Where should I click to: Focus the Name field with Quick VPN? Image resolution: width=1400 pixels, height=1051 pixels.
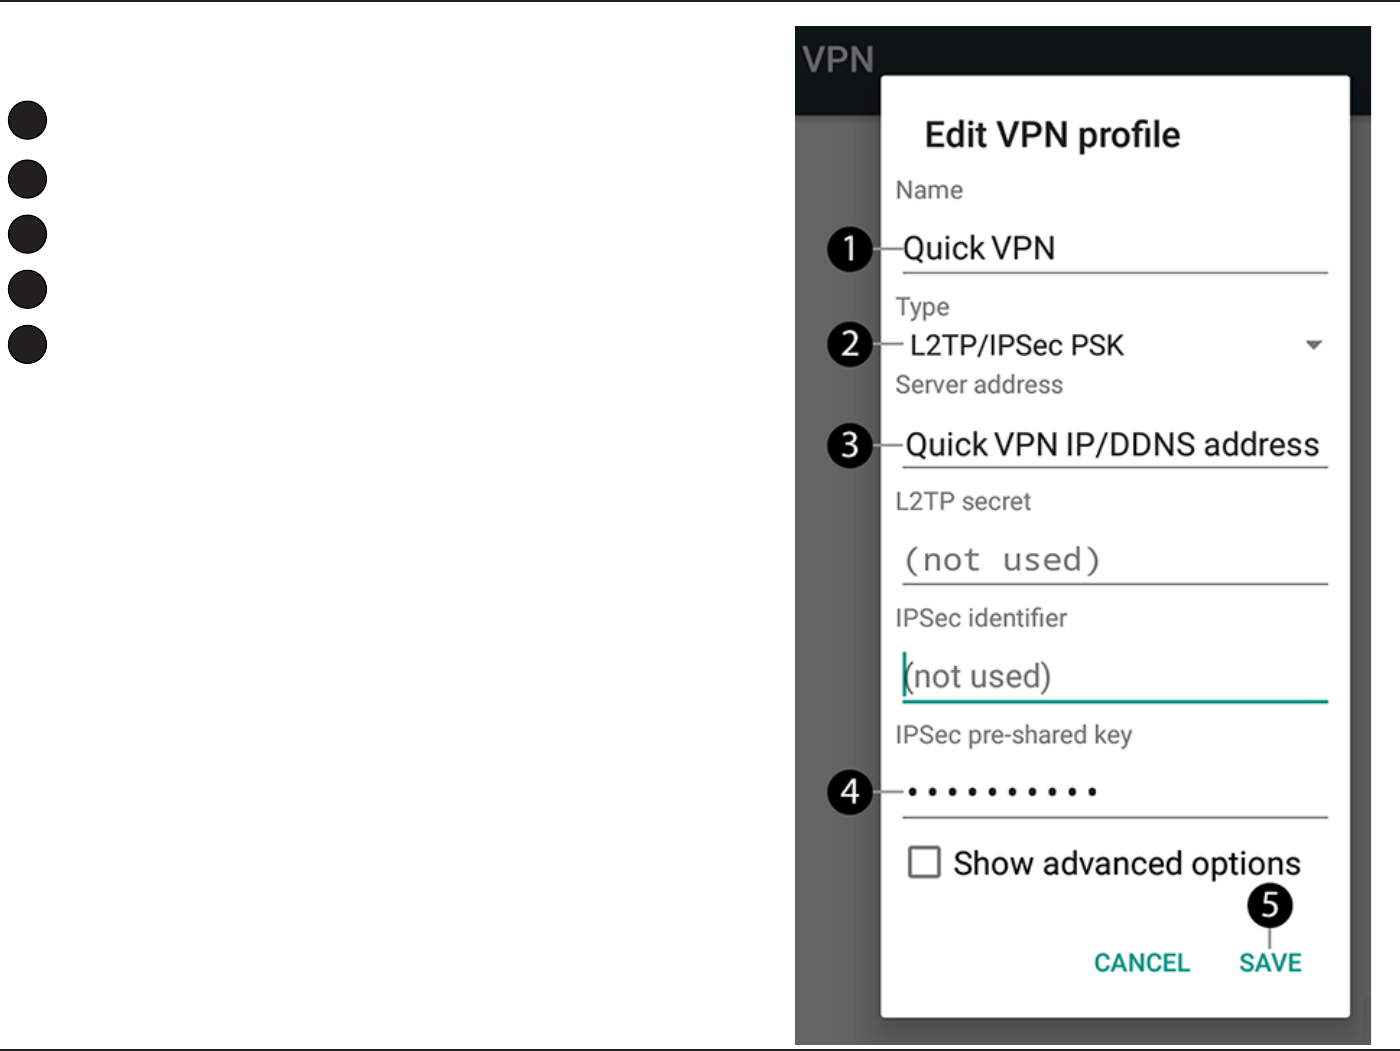[1115, 250]
